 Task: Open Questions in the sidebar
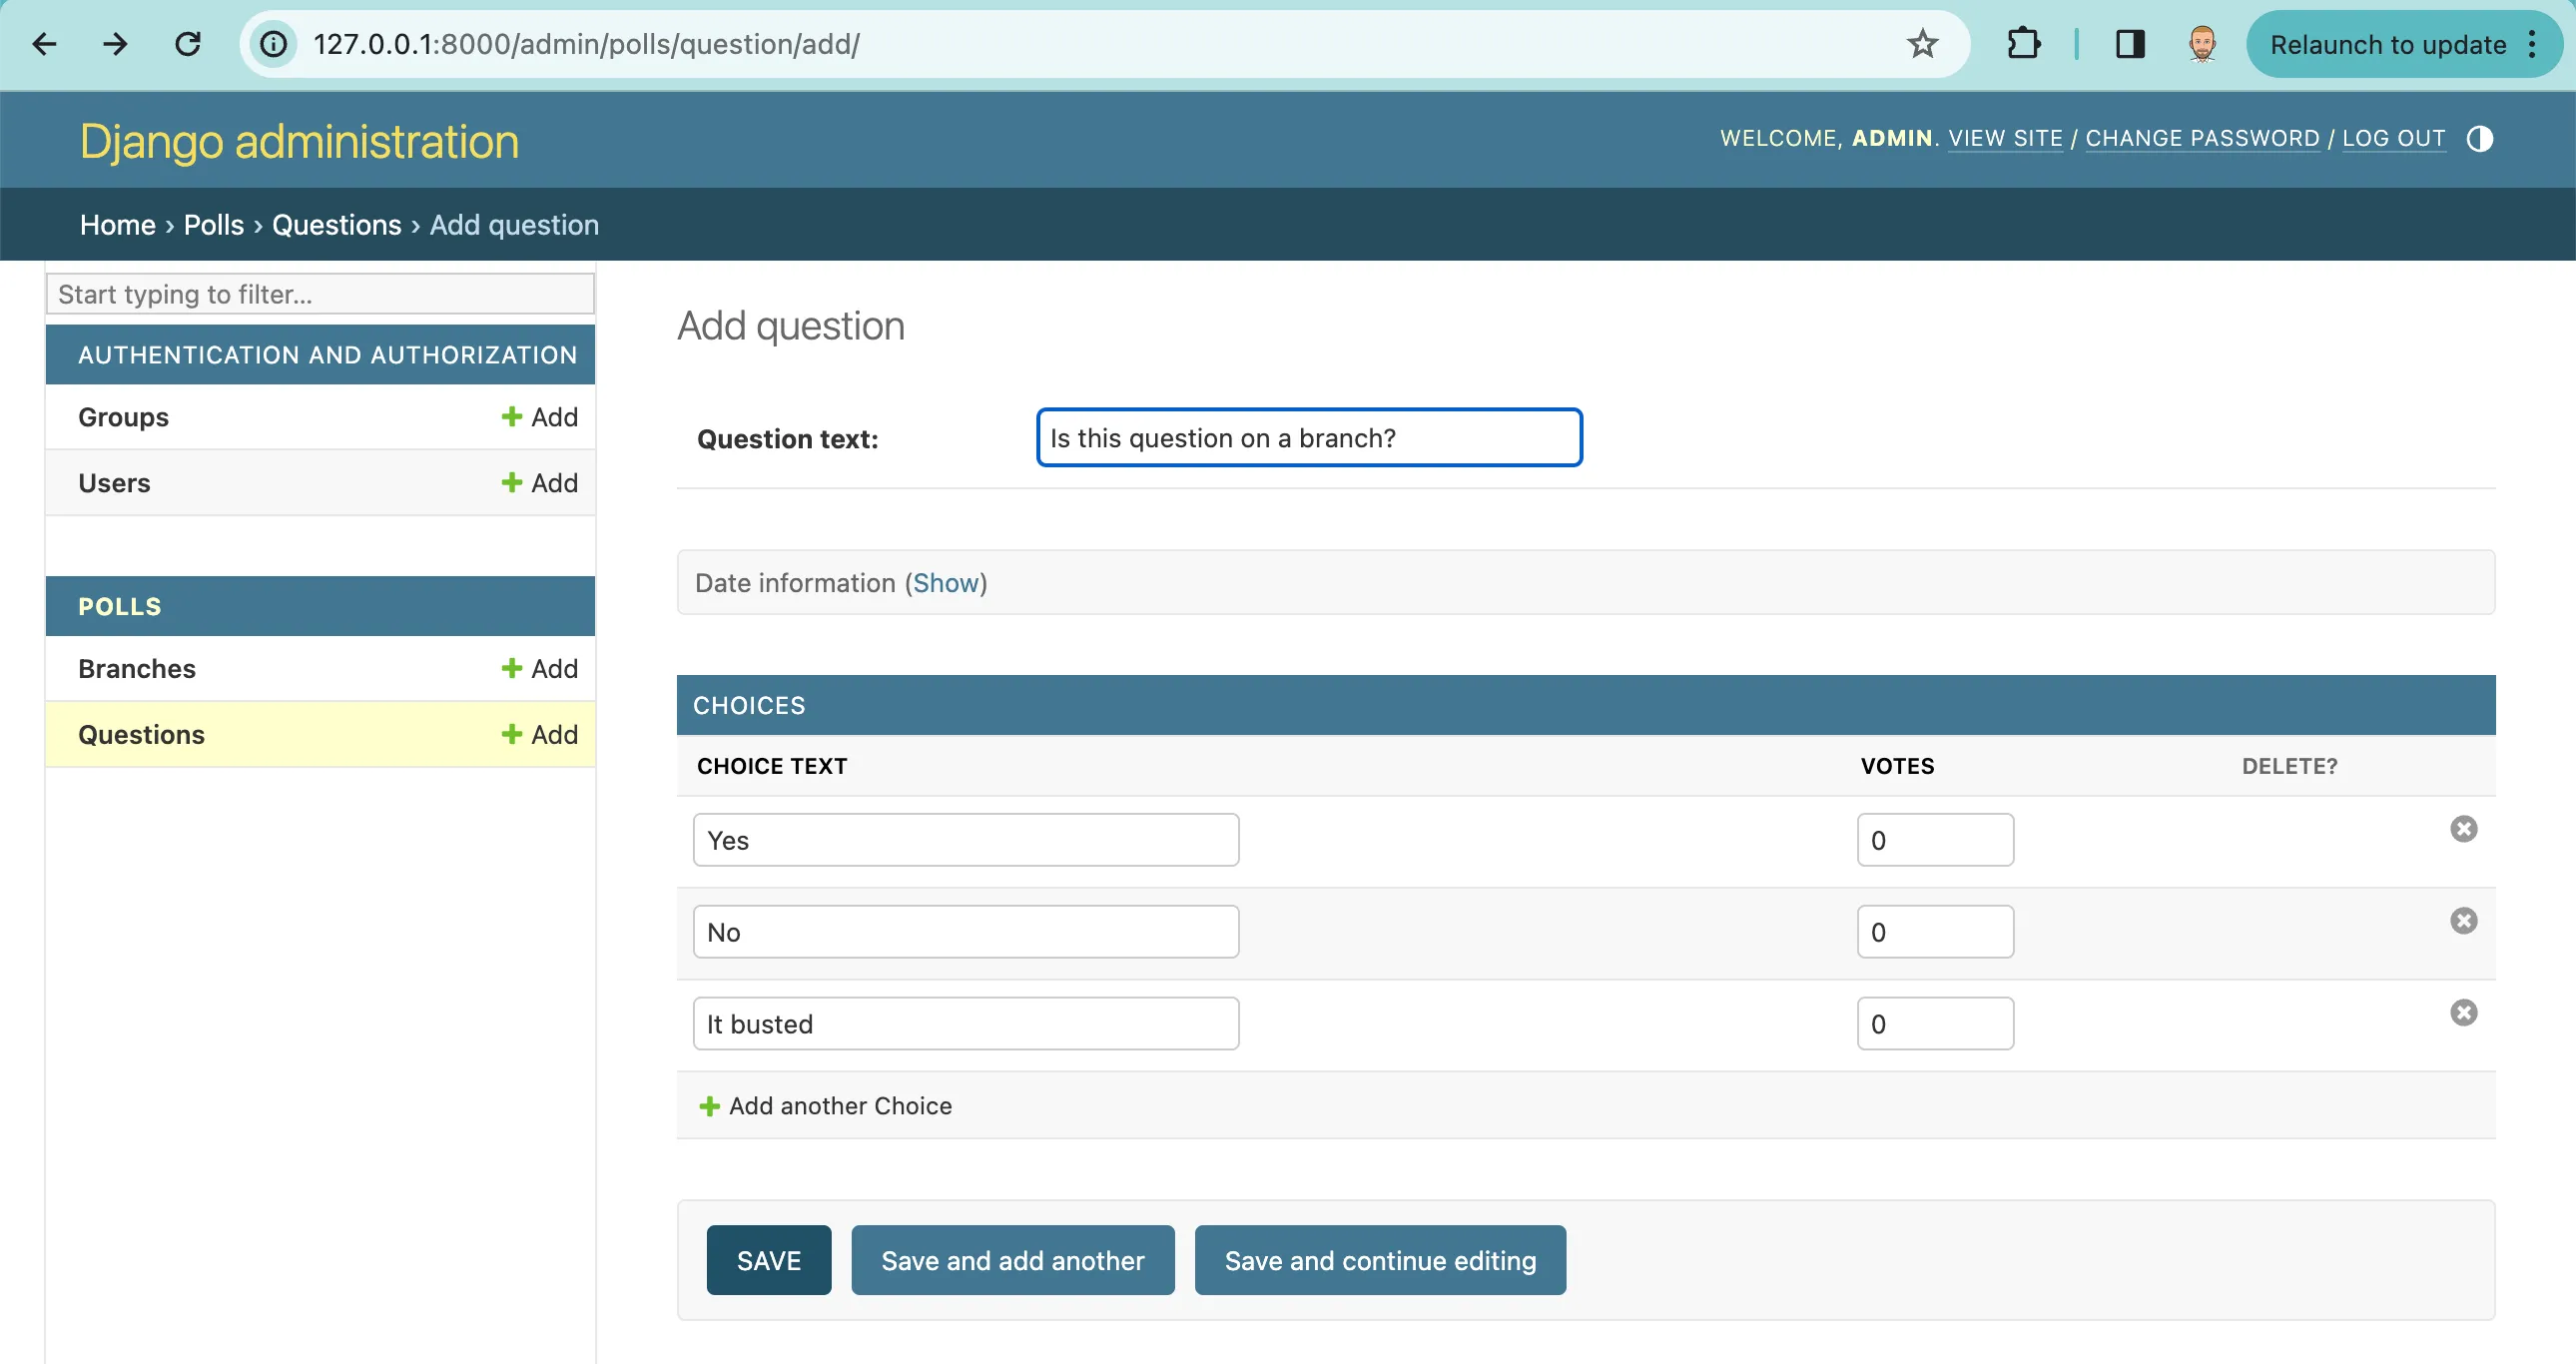coord(142,735)
